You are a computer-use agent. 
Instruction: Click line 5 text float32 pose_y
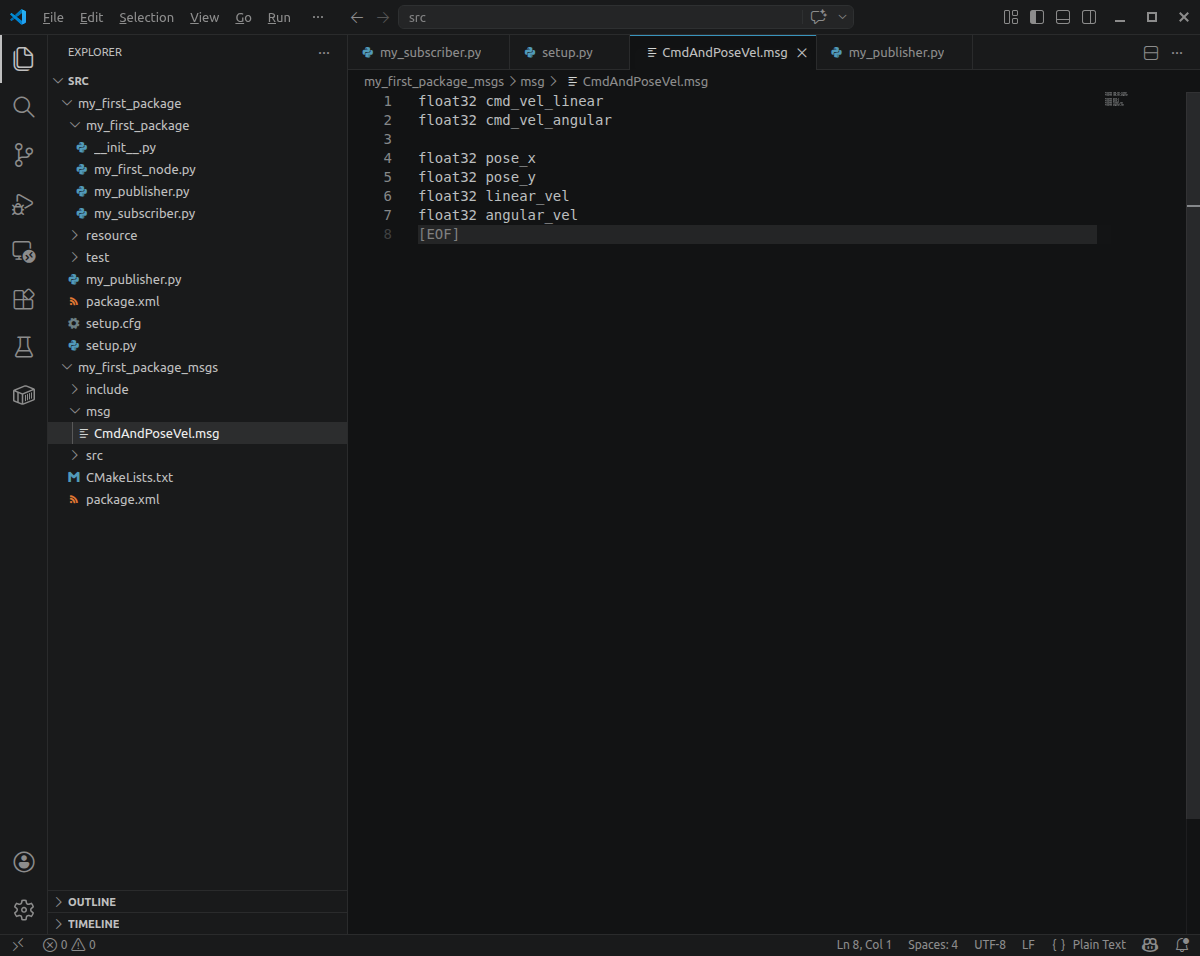coord(477,177)
